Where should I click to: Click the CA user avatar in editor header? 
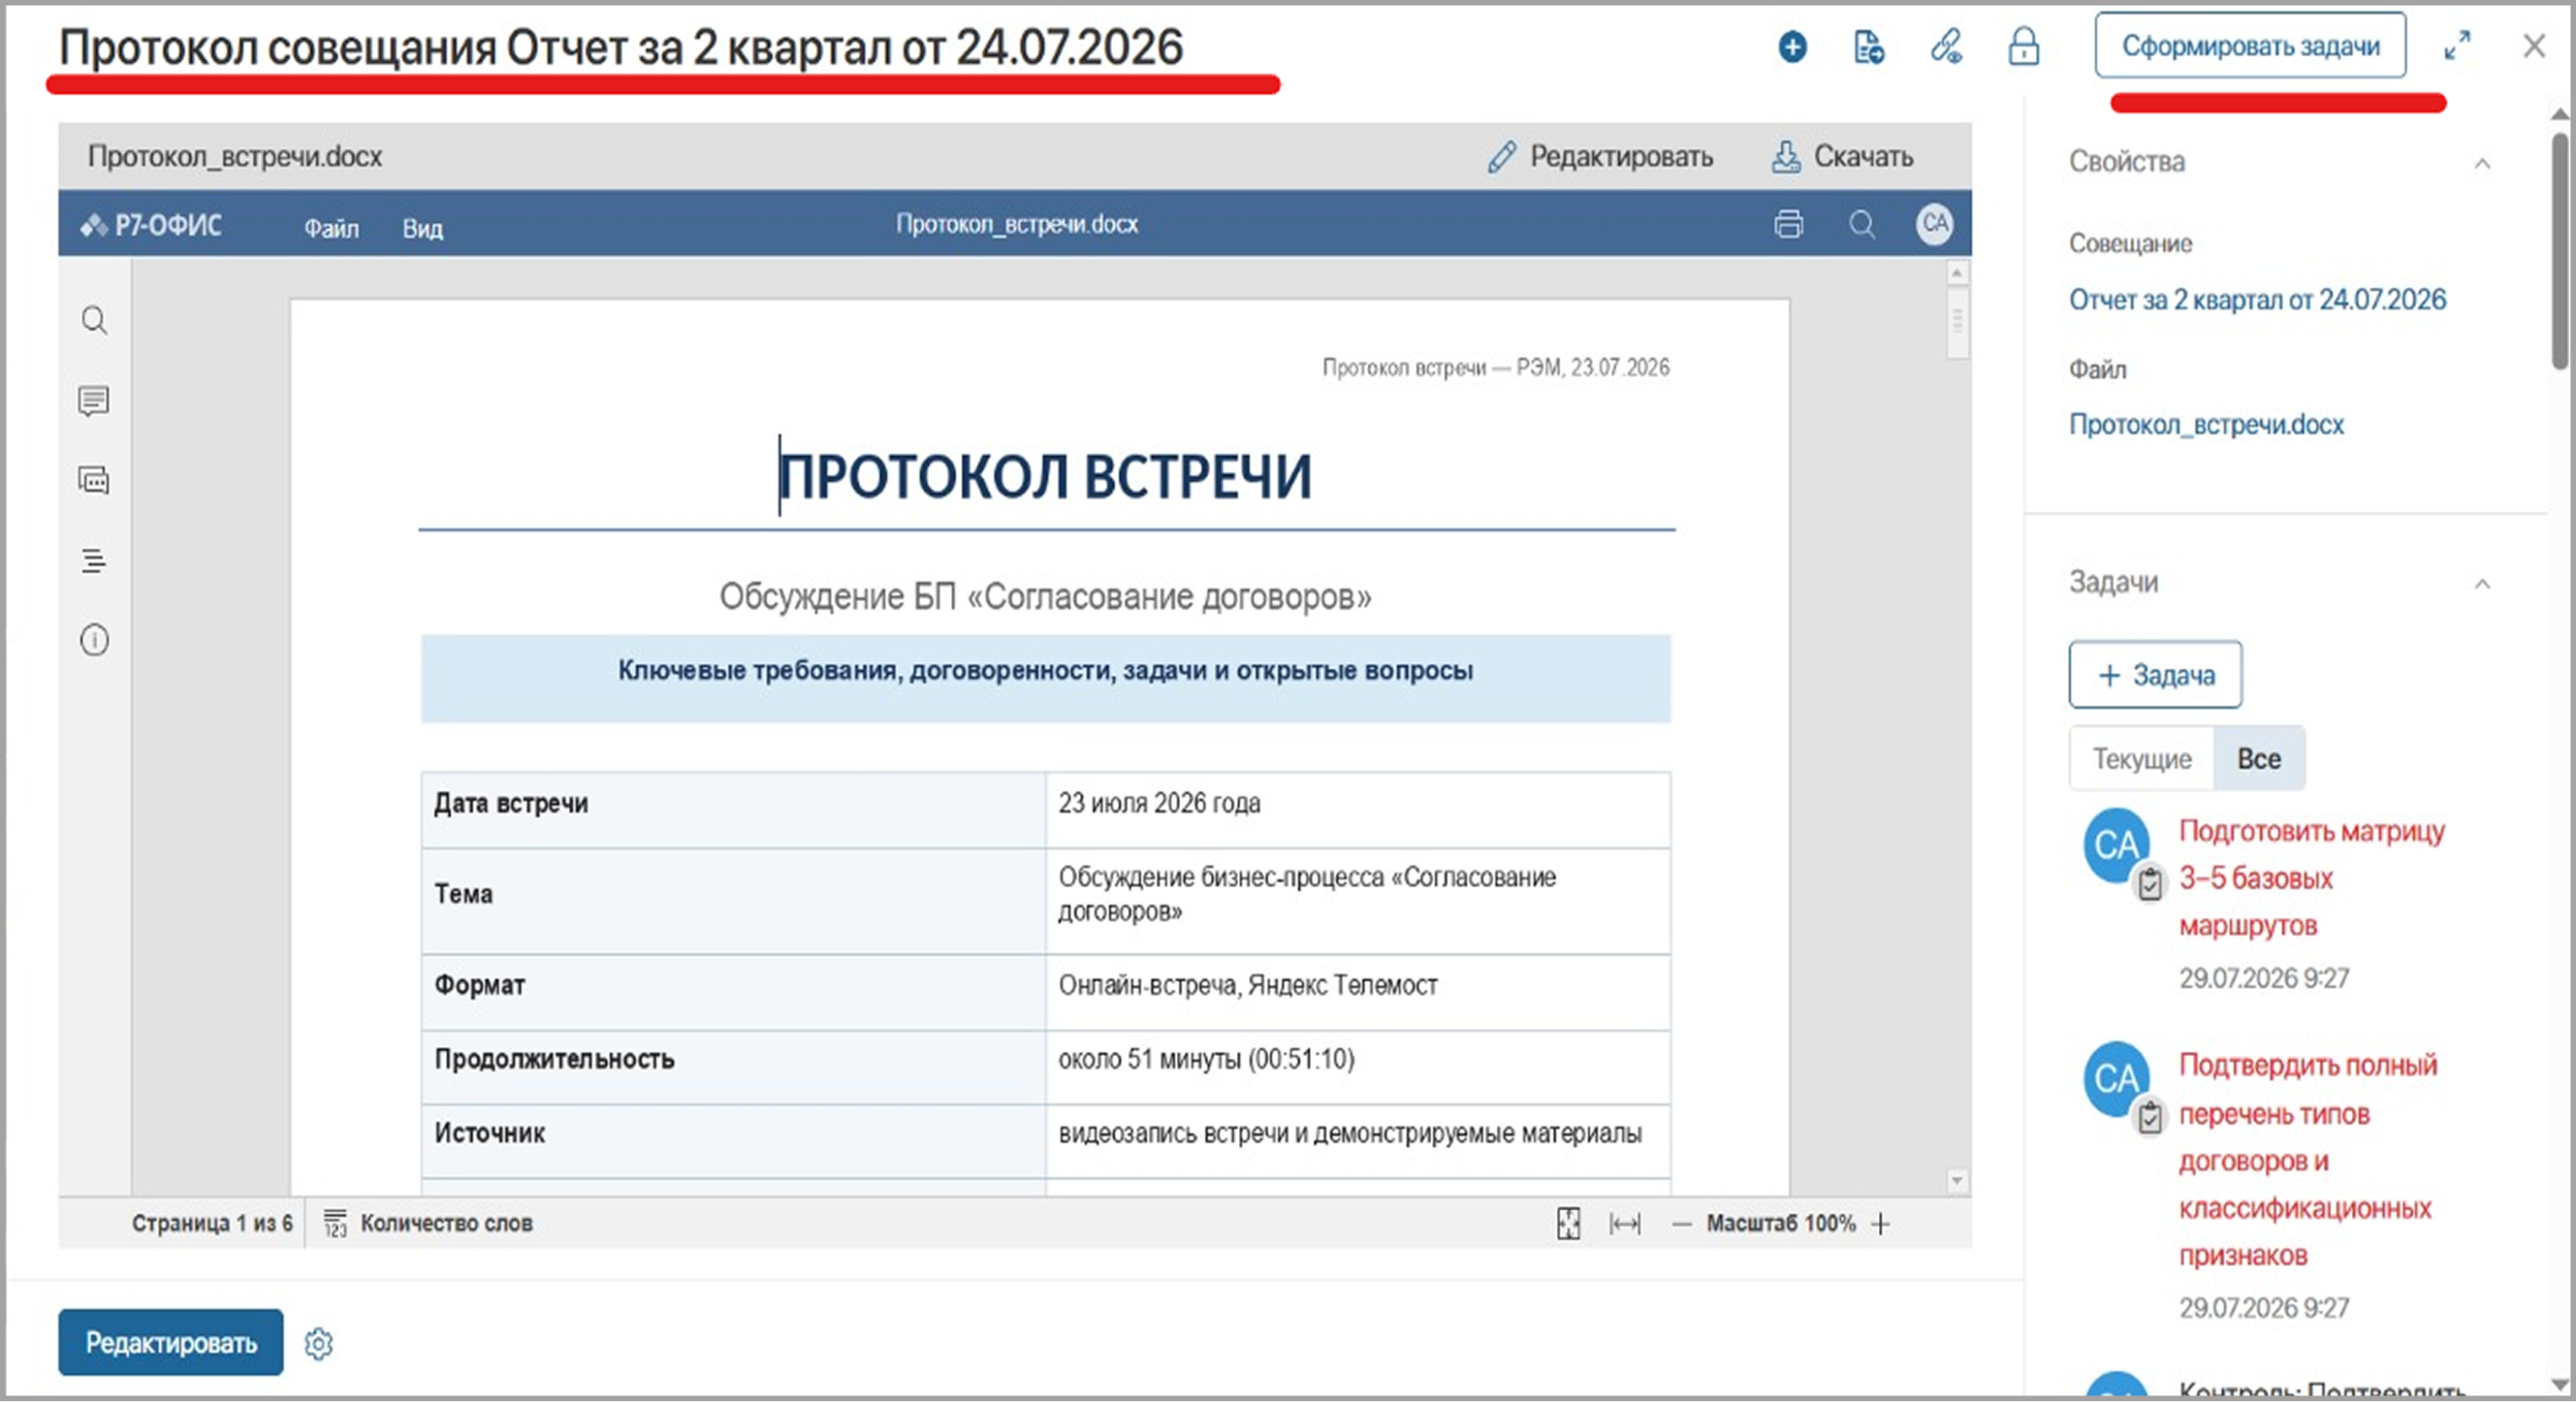click(x=1935, y=223)
